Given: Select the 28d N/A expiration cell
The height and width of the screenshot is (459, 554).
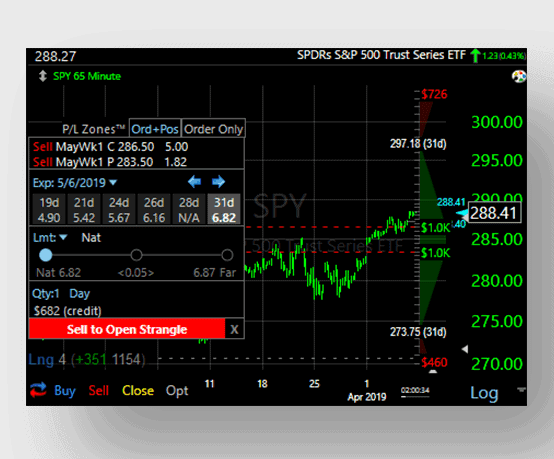Looking at the screenshot, I should 189,210.
